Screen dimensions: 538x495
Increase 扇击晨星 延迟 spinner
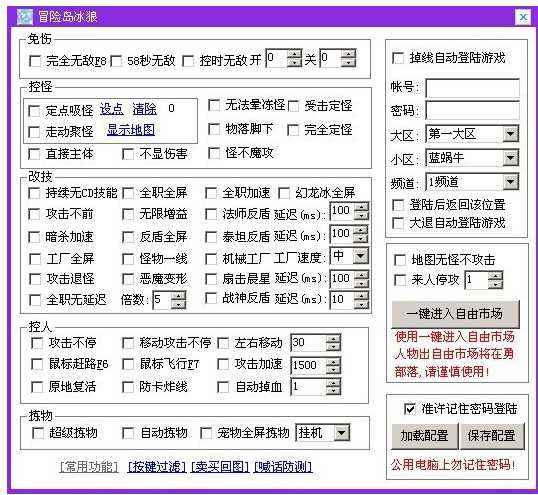[x=362, y=274]
